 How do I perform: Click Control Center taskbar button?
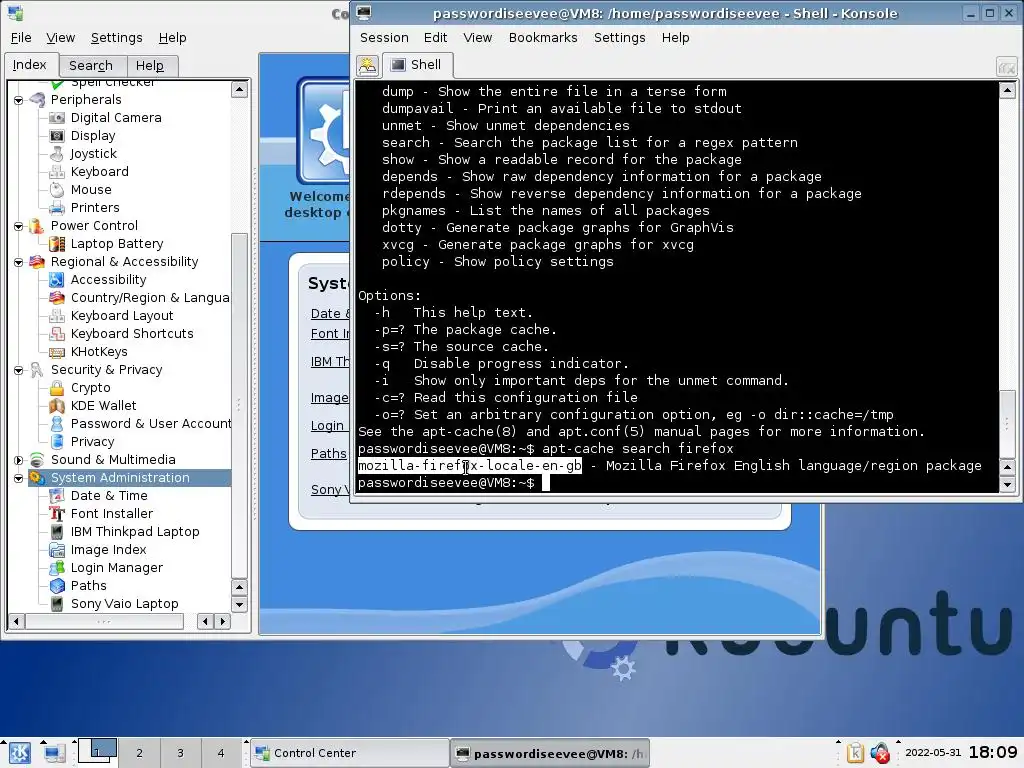pos(349,753)
